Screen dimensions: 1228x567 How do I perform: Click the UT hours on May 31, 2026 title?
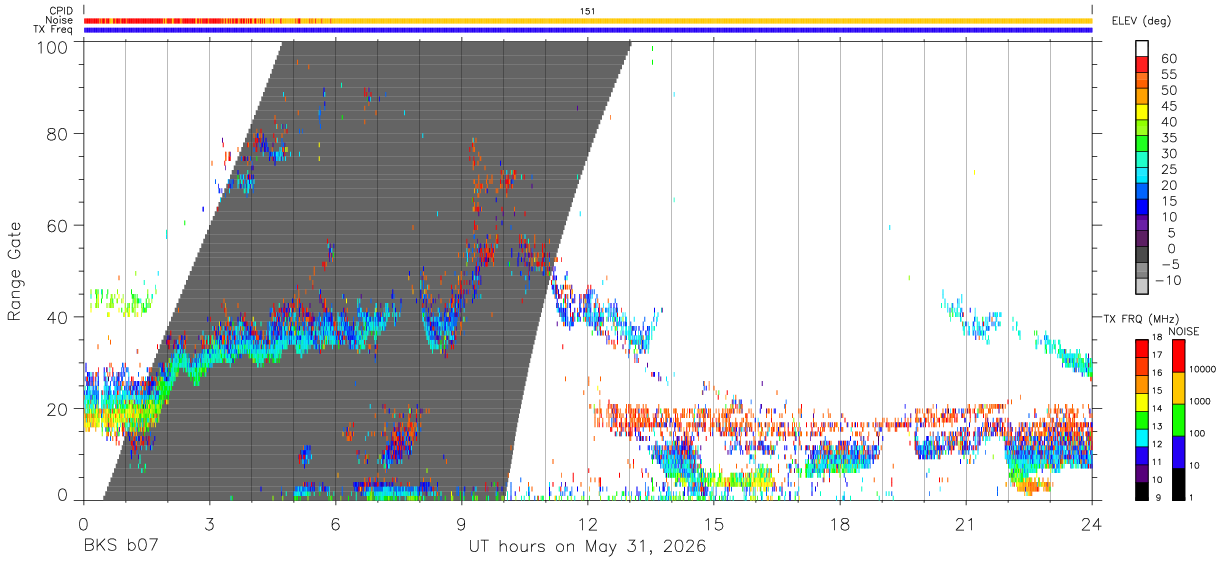(x=587, y=547)
